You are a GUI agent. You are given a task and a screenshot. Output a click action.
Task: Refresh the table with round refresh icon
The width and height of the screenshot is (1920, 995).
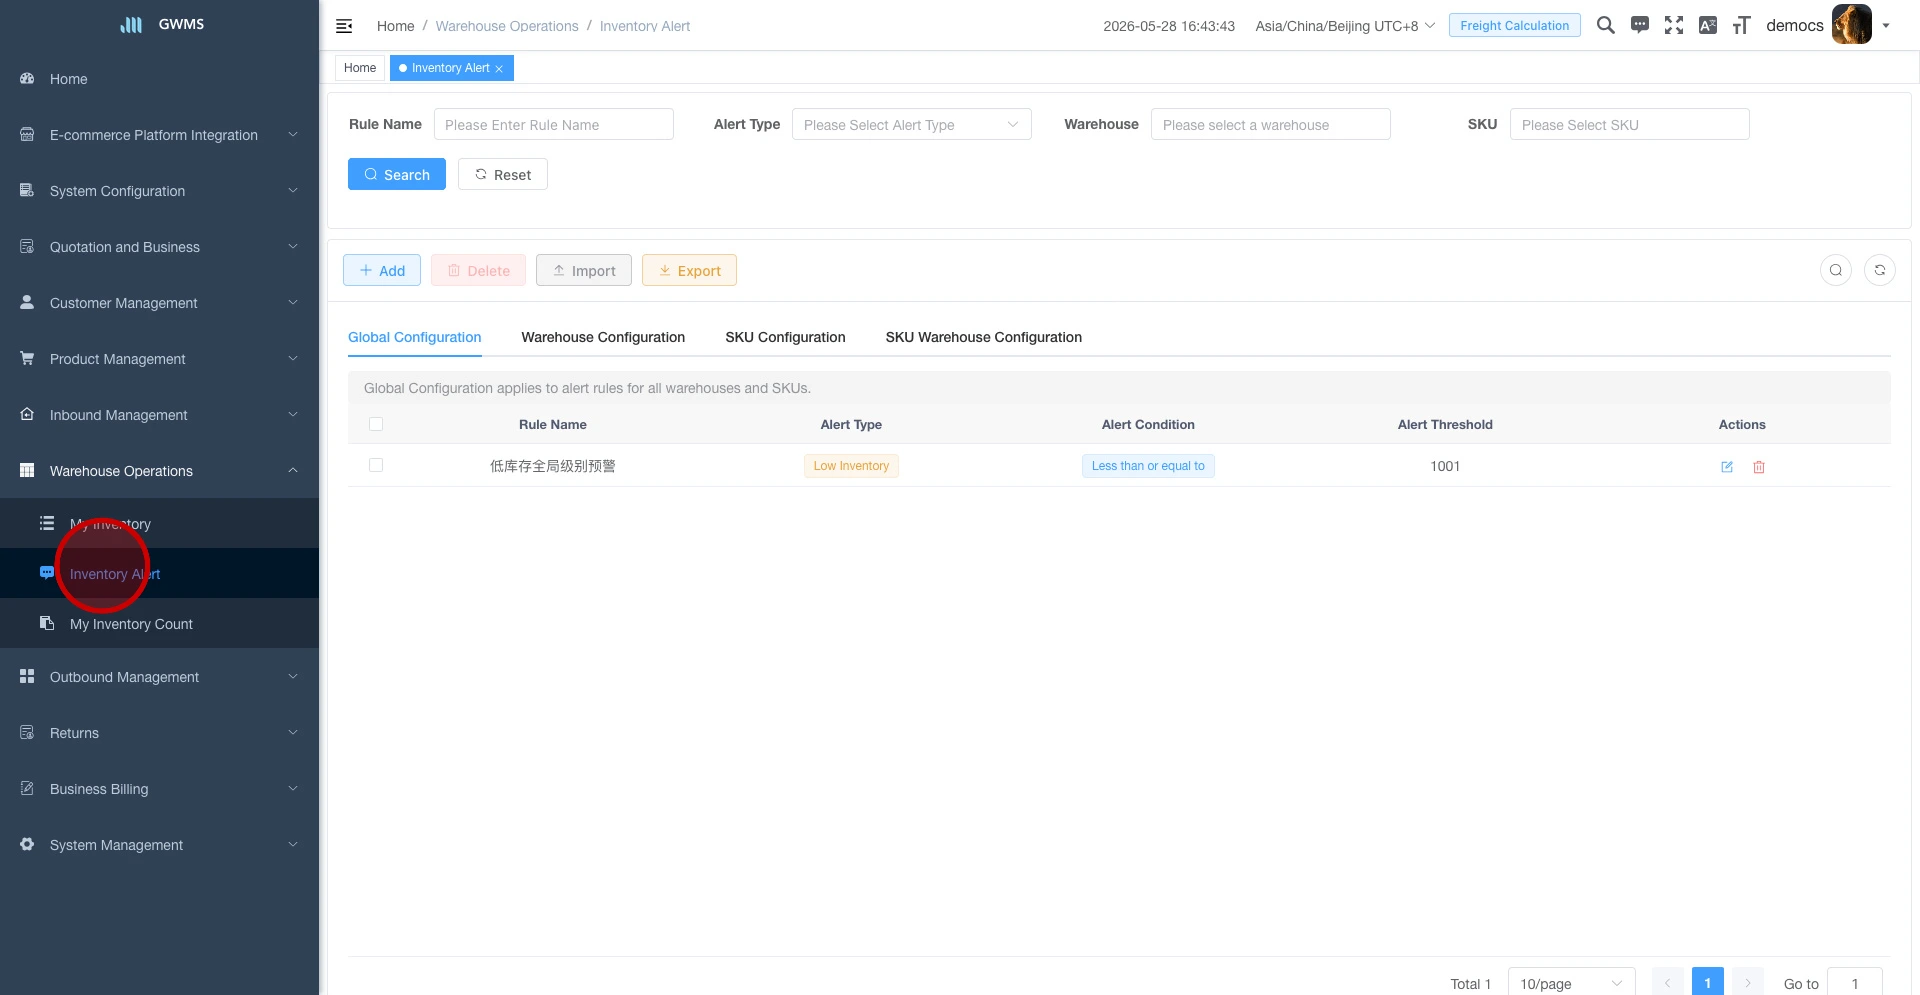click(x=1880, y=270)
